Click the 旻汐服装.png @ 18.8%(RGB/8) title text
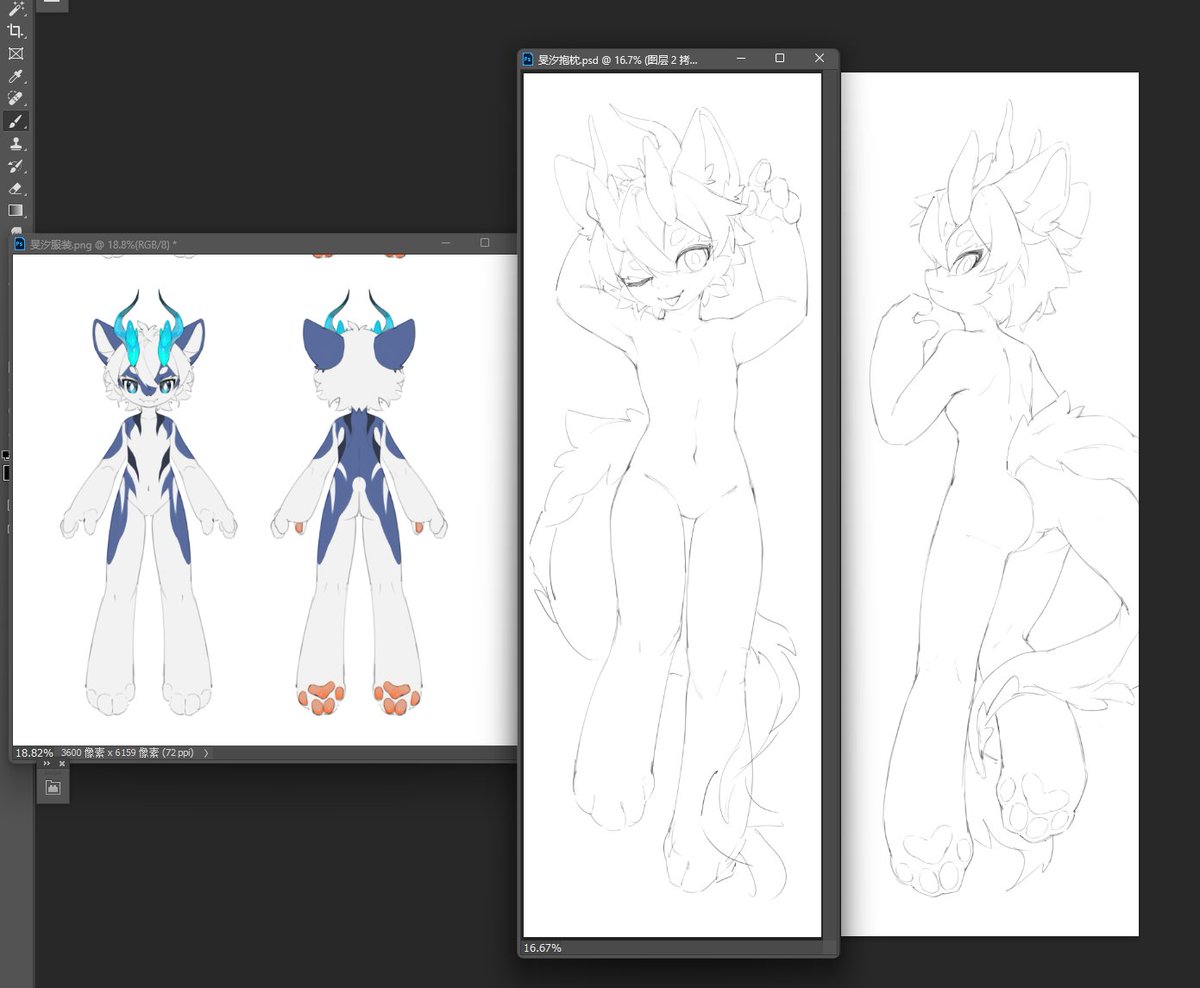1200x988 pixels. click(x=104, y=243)
